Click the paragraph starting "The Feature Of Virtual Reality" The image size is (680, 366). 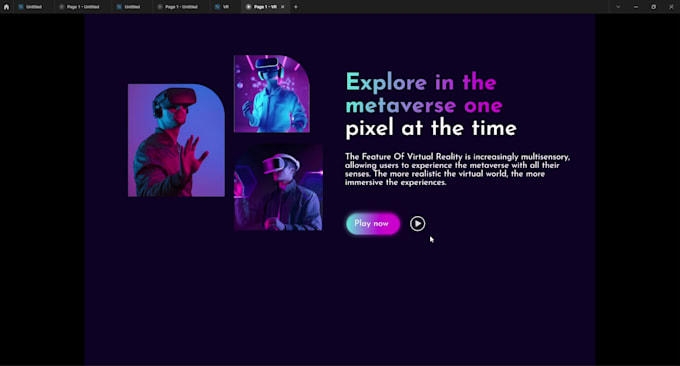[x=458, y=169]
